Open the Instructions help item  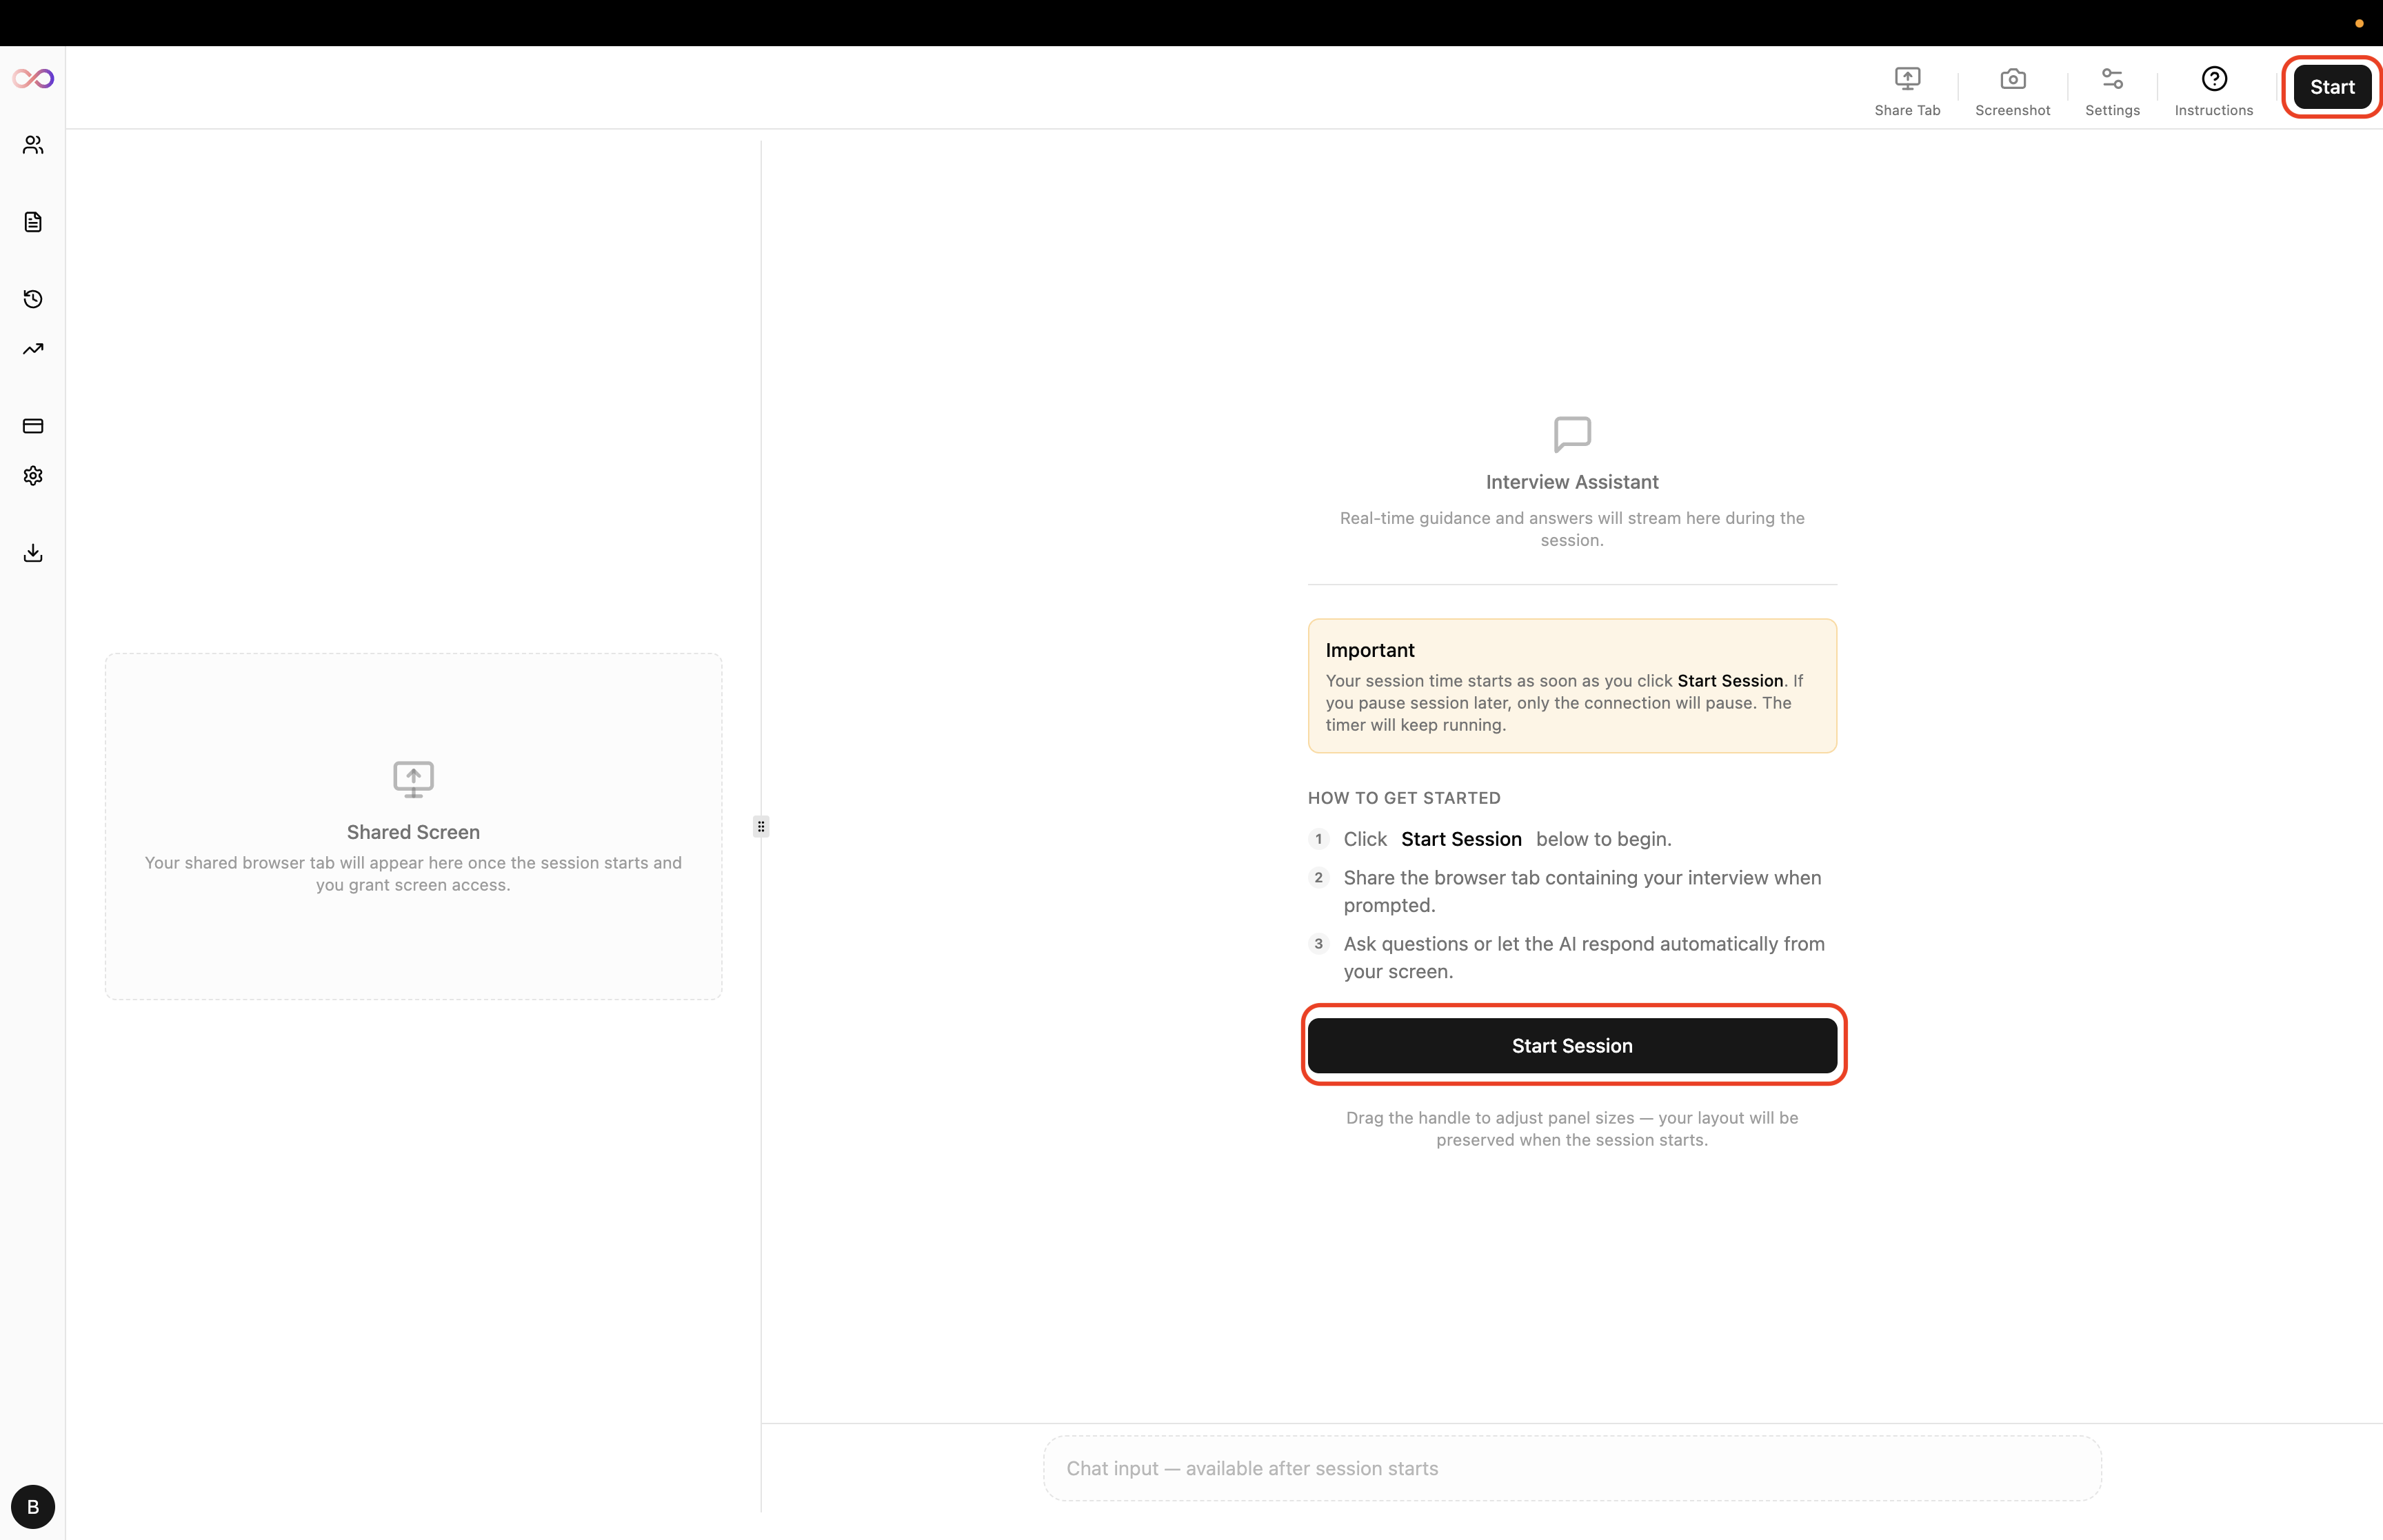(2214, 91)
